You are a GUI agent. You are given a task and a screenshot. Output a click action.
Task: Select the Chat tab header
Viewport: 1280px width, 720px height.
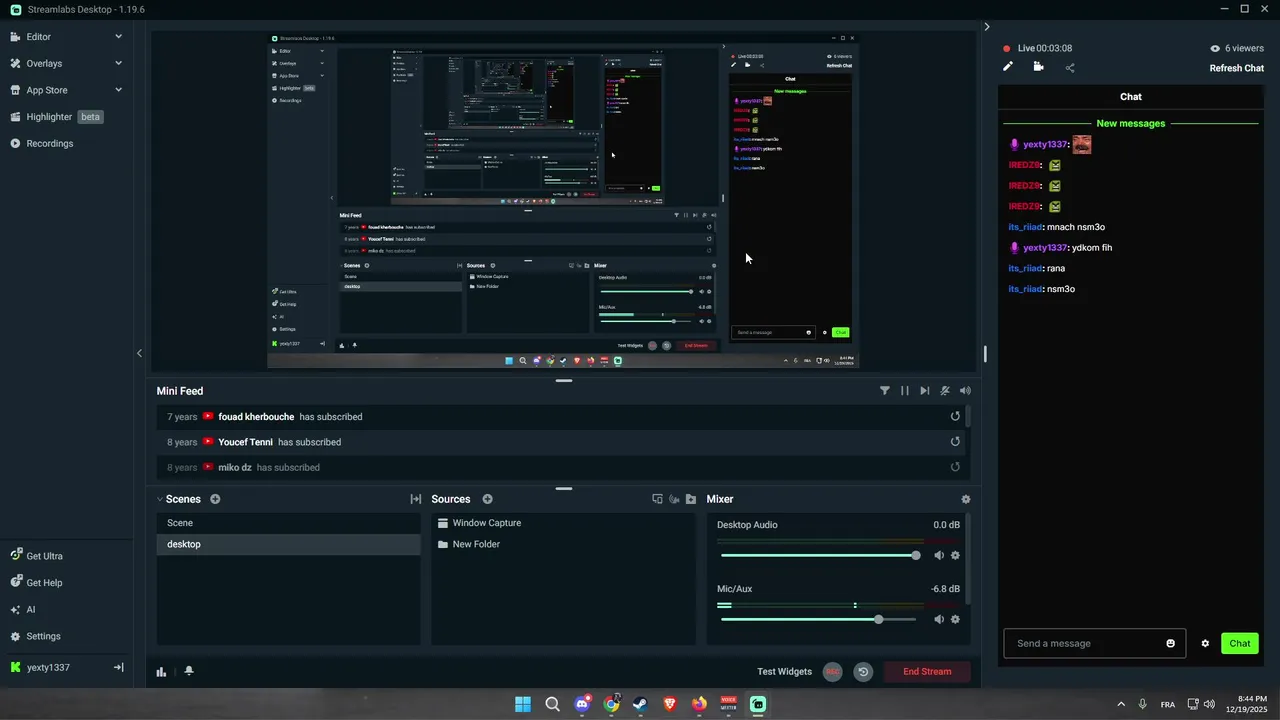coord(1131,97)
